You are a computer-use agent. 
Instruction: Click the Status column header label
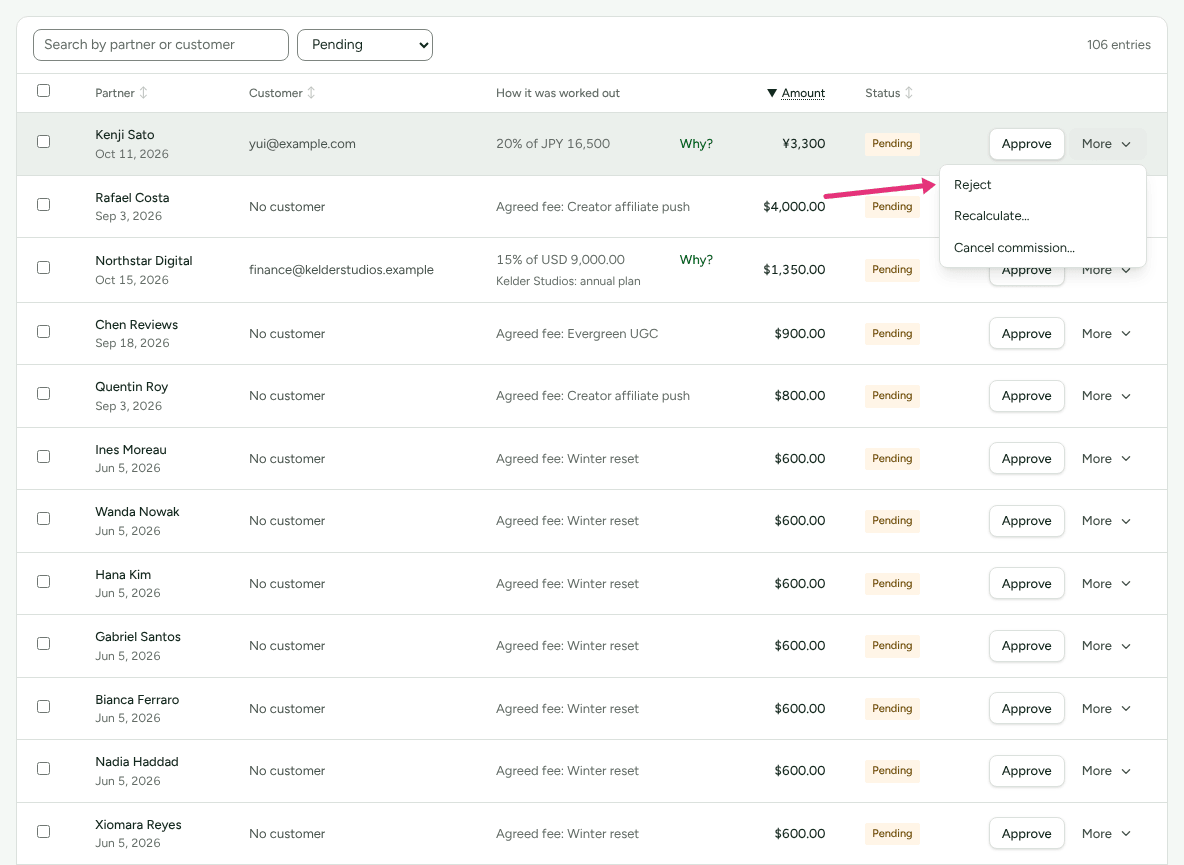(x=883, y=93)
